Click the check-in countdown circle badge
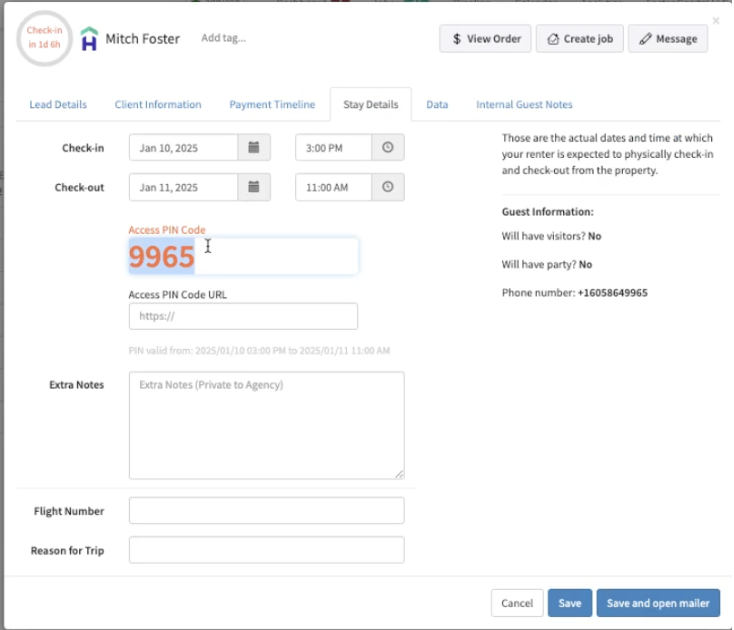Viewport: 734px width, 630px height. (x=45, y=39)
